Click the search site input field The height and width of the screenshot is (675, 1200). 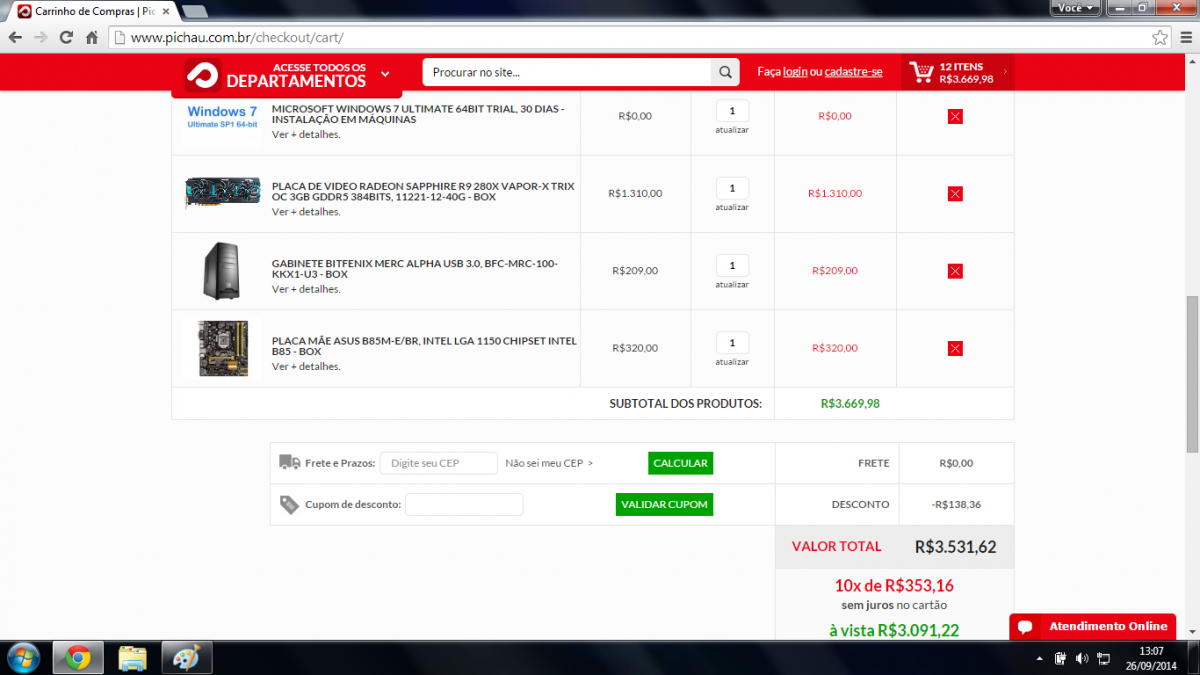point(567,72)
